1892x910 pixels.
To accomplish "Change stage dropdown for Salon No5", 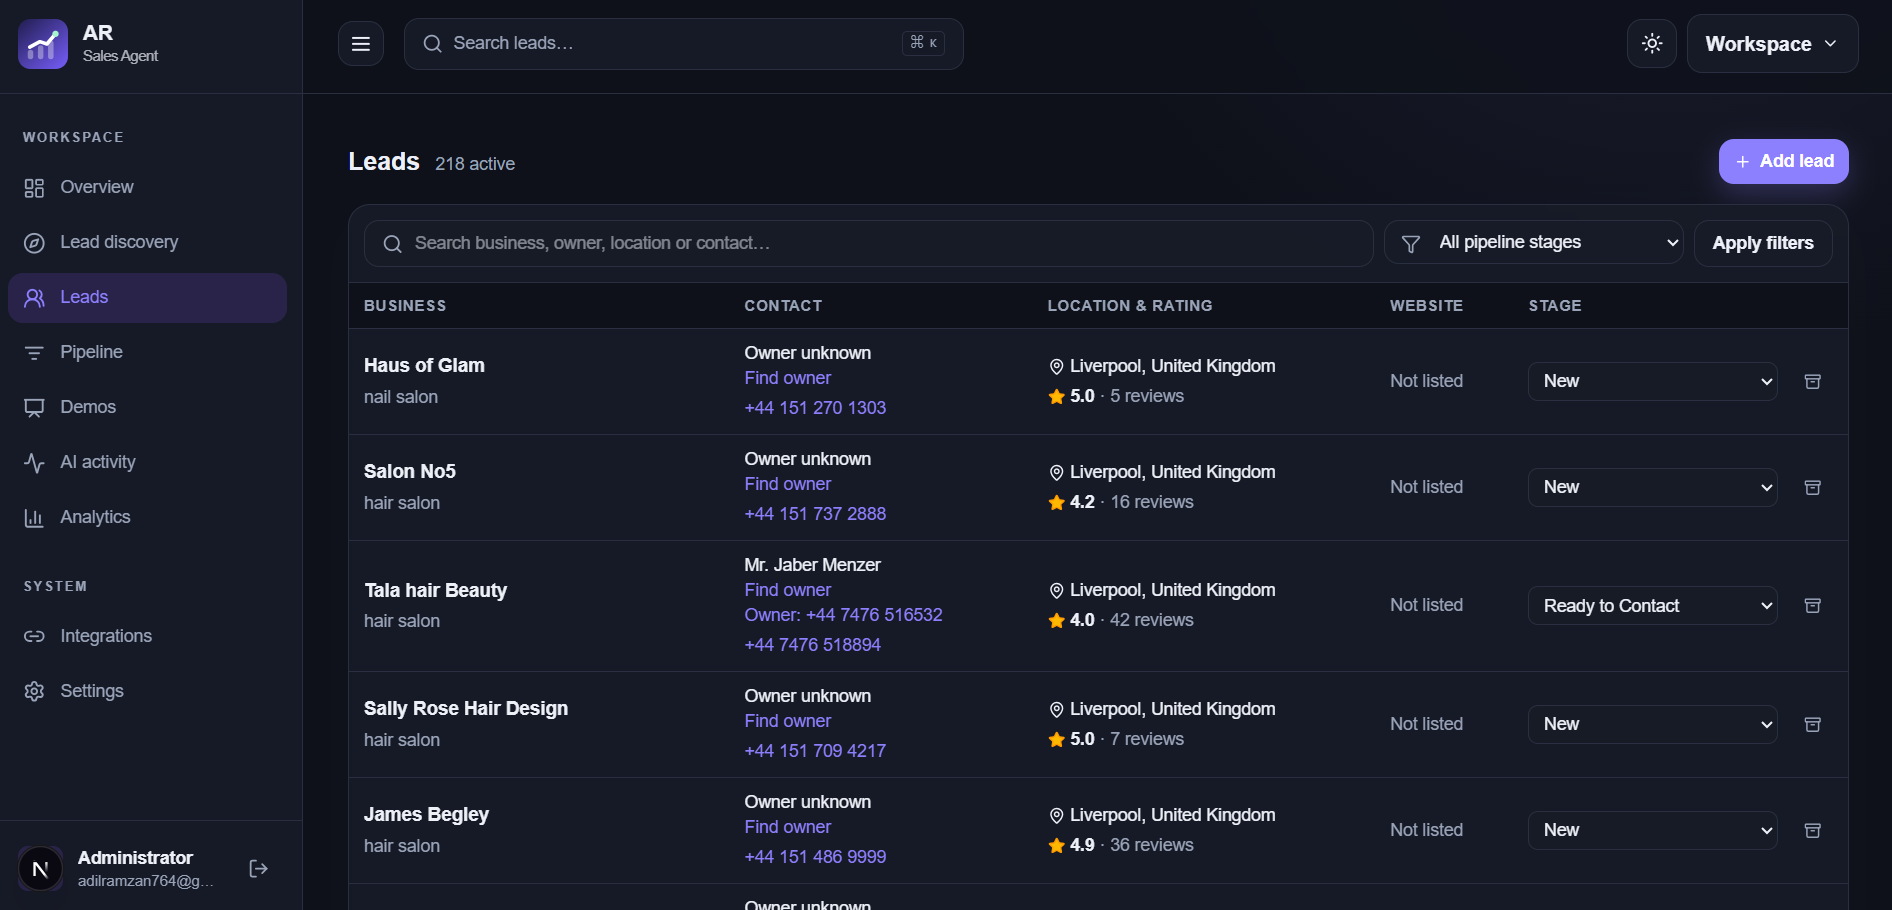I will point(1652,488).
